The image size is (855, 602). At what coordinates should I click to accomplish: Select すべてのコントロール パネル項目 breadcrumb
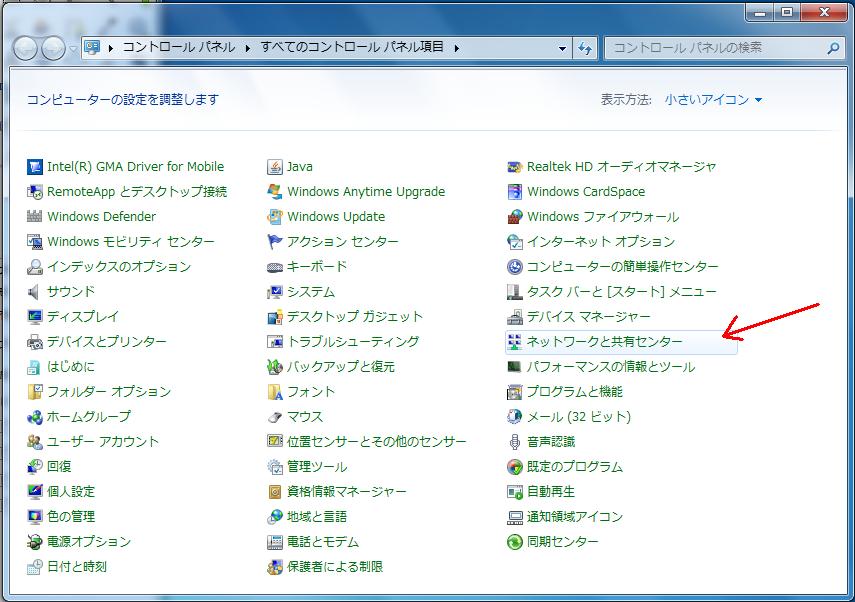click(352, 47)
